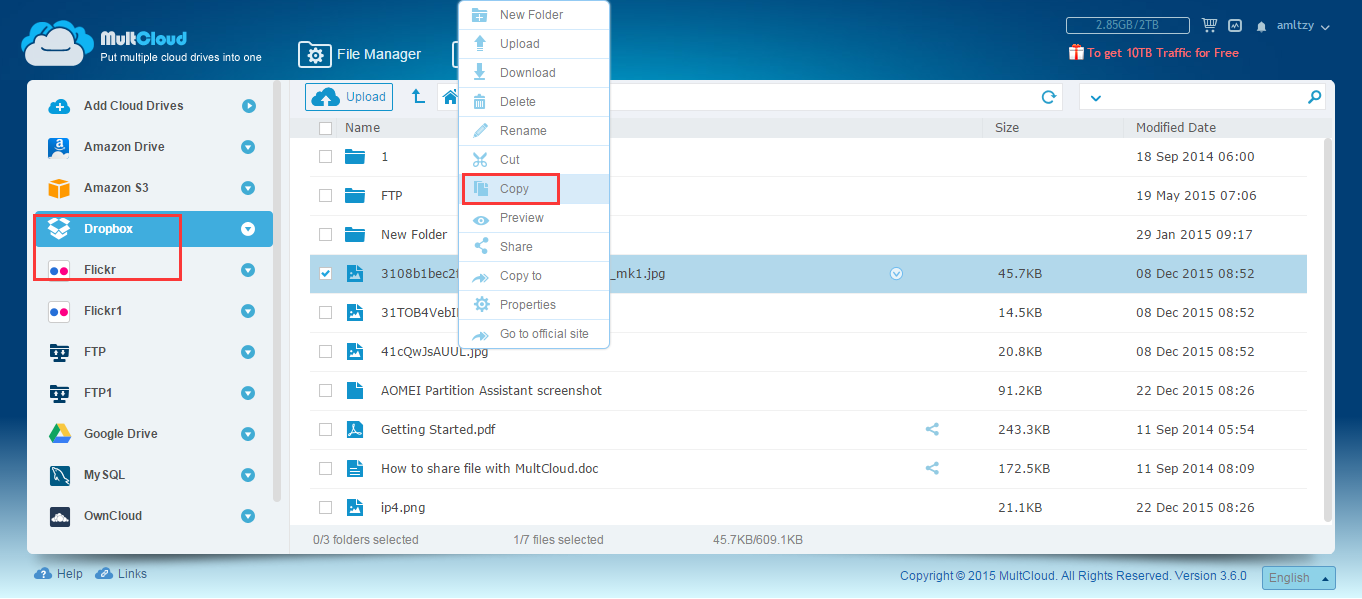
Task: Click the OwnCloud icon in sidebar
Action: (x=60, y=516)
